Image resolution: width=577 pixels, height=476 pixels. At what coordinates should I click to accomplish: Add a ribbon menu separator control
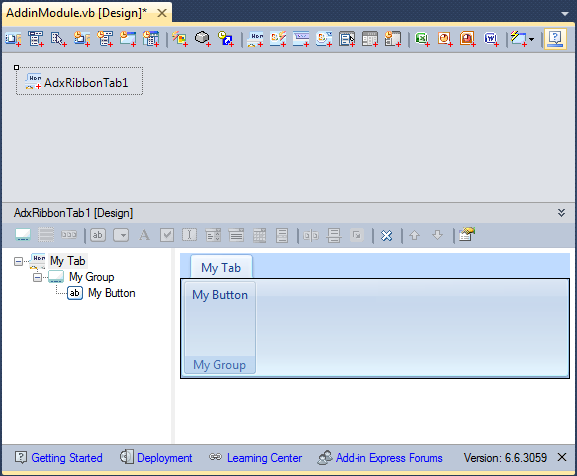coord(334,235)
